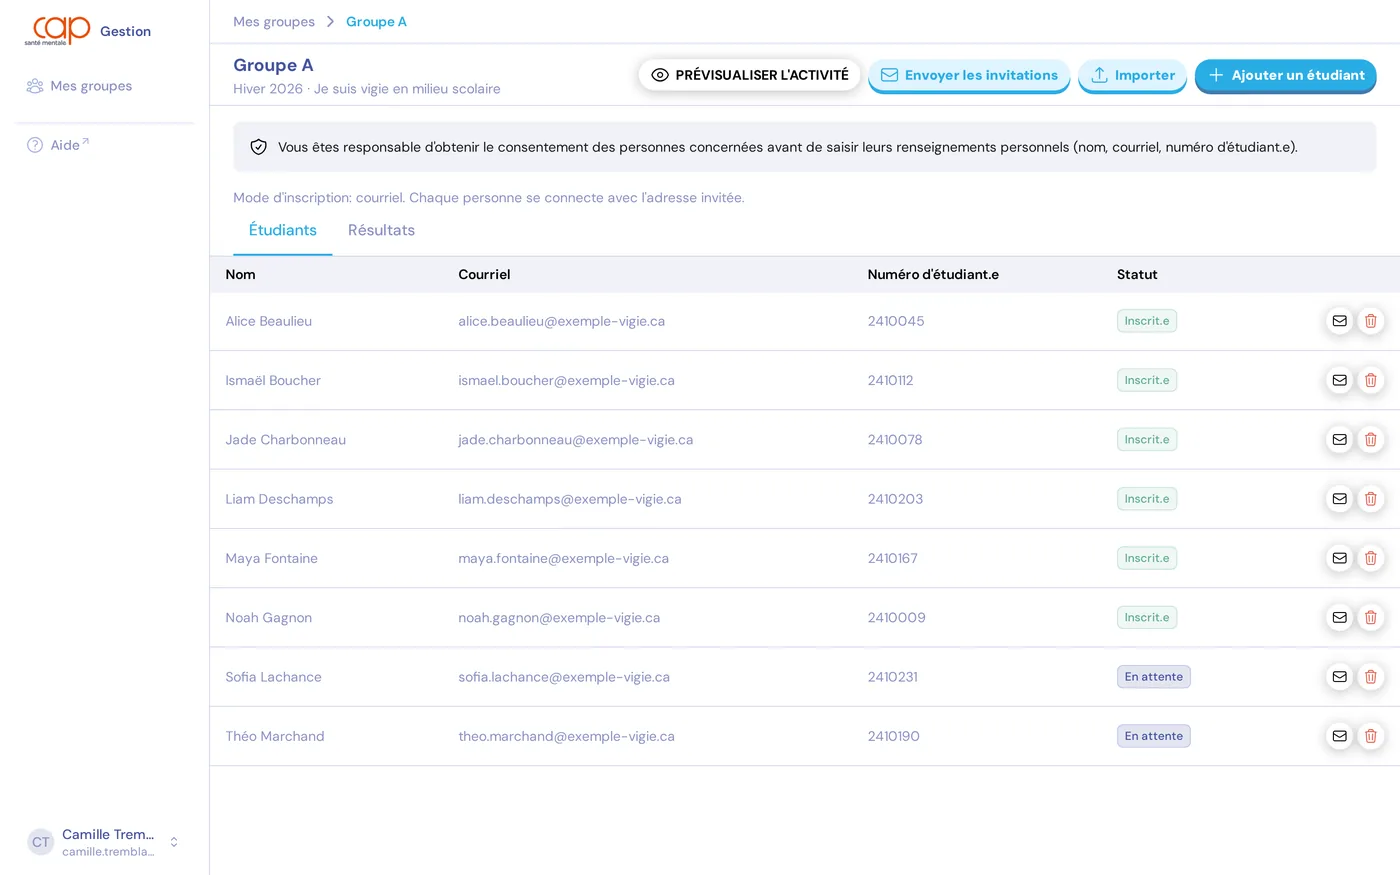Select the Étudiants tab
The image size is (1400, 875).
[x=282, y=230]
